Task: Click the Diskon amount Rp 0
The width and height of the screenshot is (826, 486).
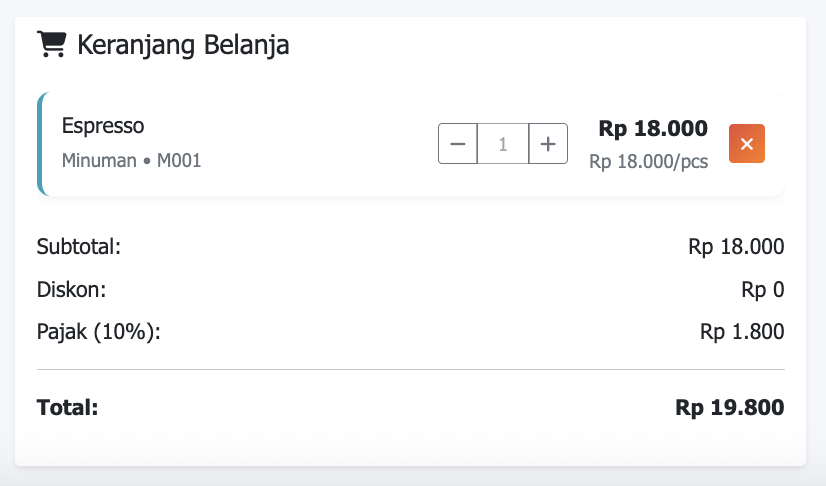Action: click(762, 290)
